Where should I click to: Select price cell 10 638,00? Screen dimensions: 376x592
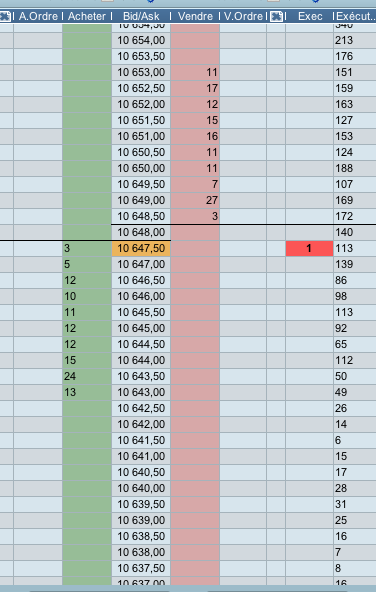click(141, 552)
